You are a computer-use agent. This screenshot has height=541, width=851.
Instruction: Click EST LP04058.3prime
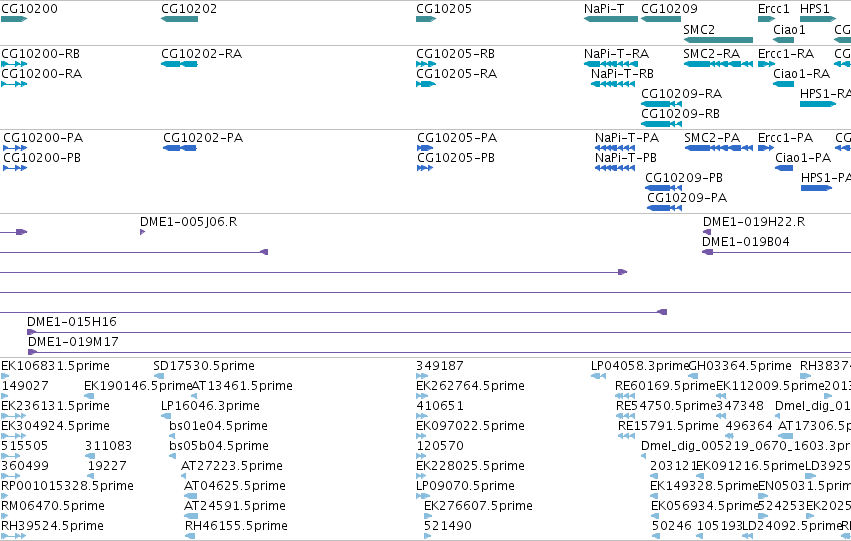coord(639,366)
